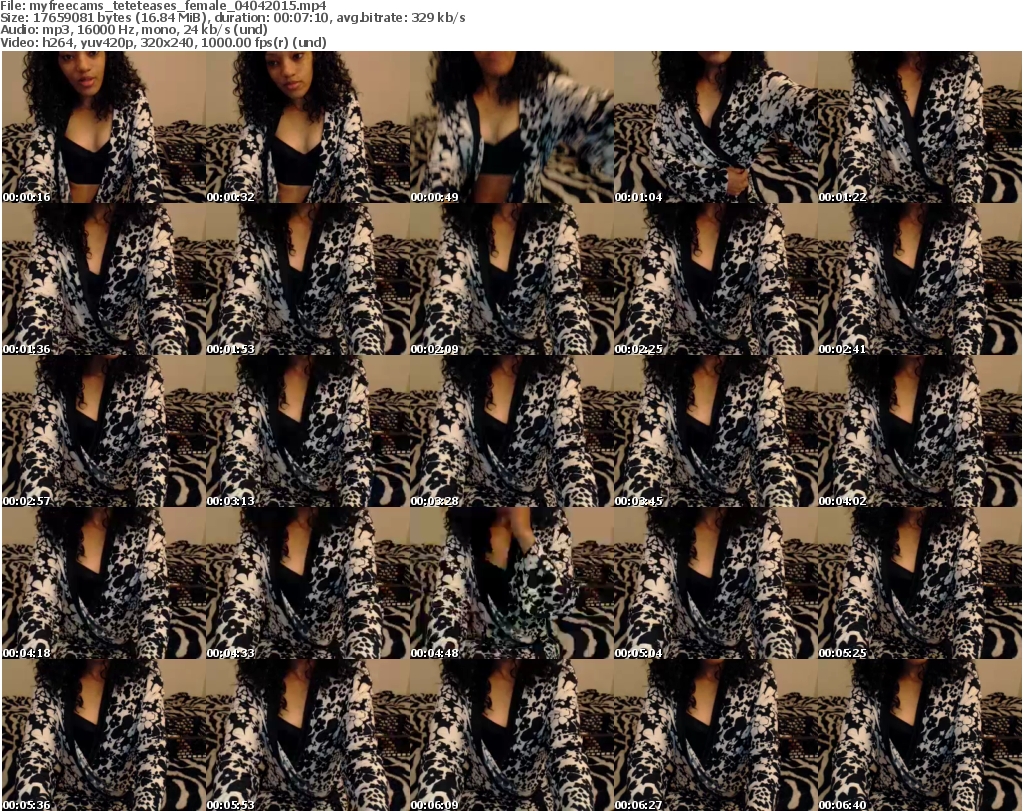Viewport: 1024px width, 811px height.
Task: Choose the frame stamped 00:04:18
Action: pos(104,584)
